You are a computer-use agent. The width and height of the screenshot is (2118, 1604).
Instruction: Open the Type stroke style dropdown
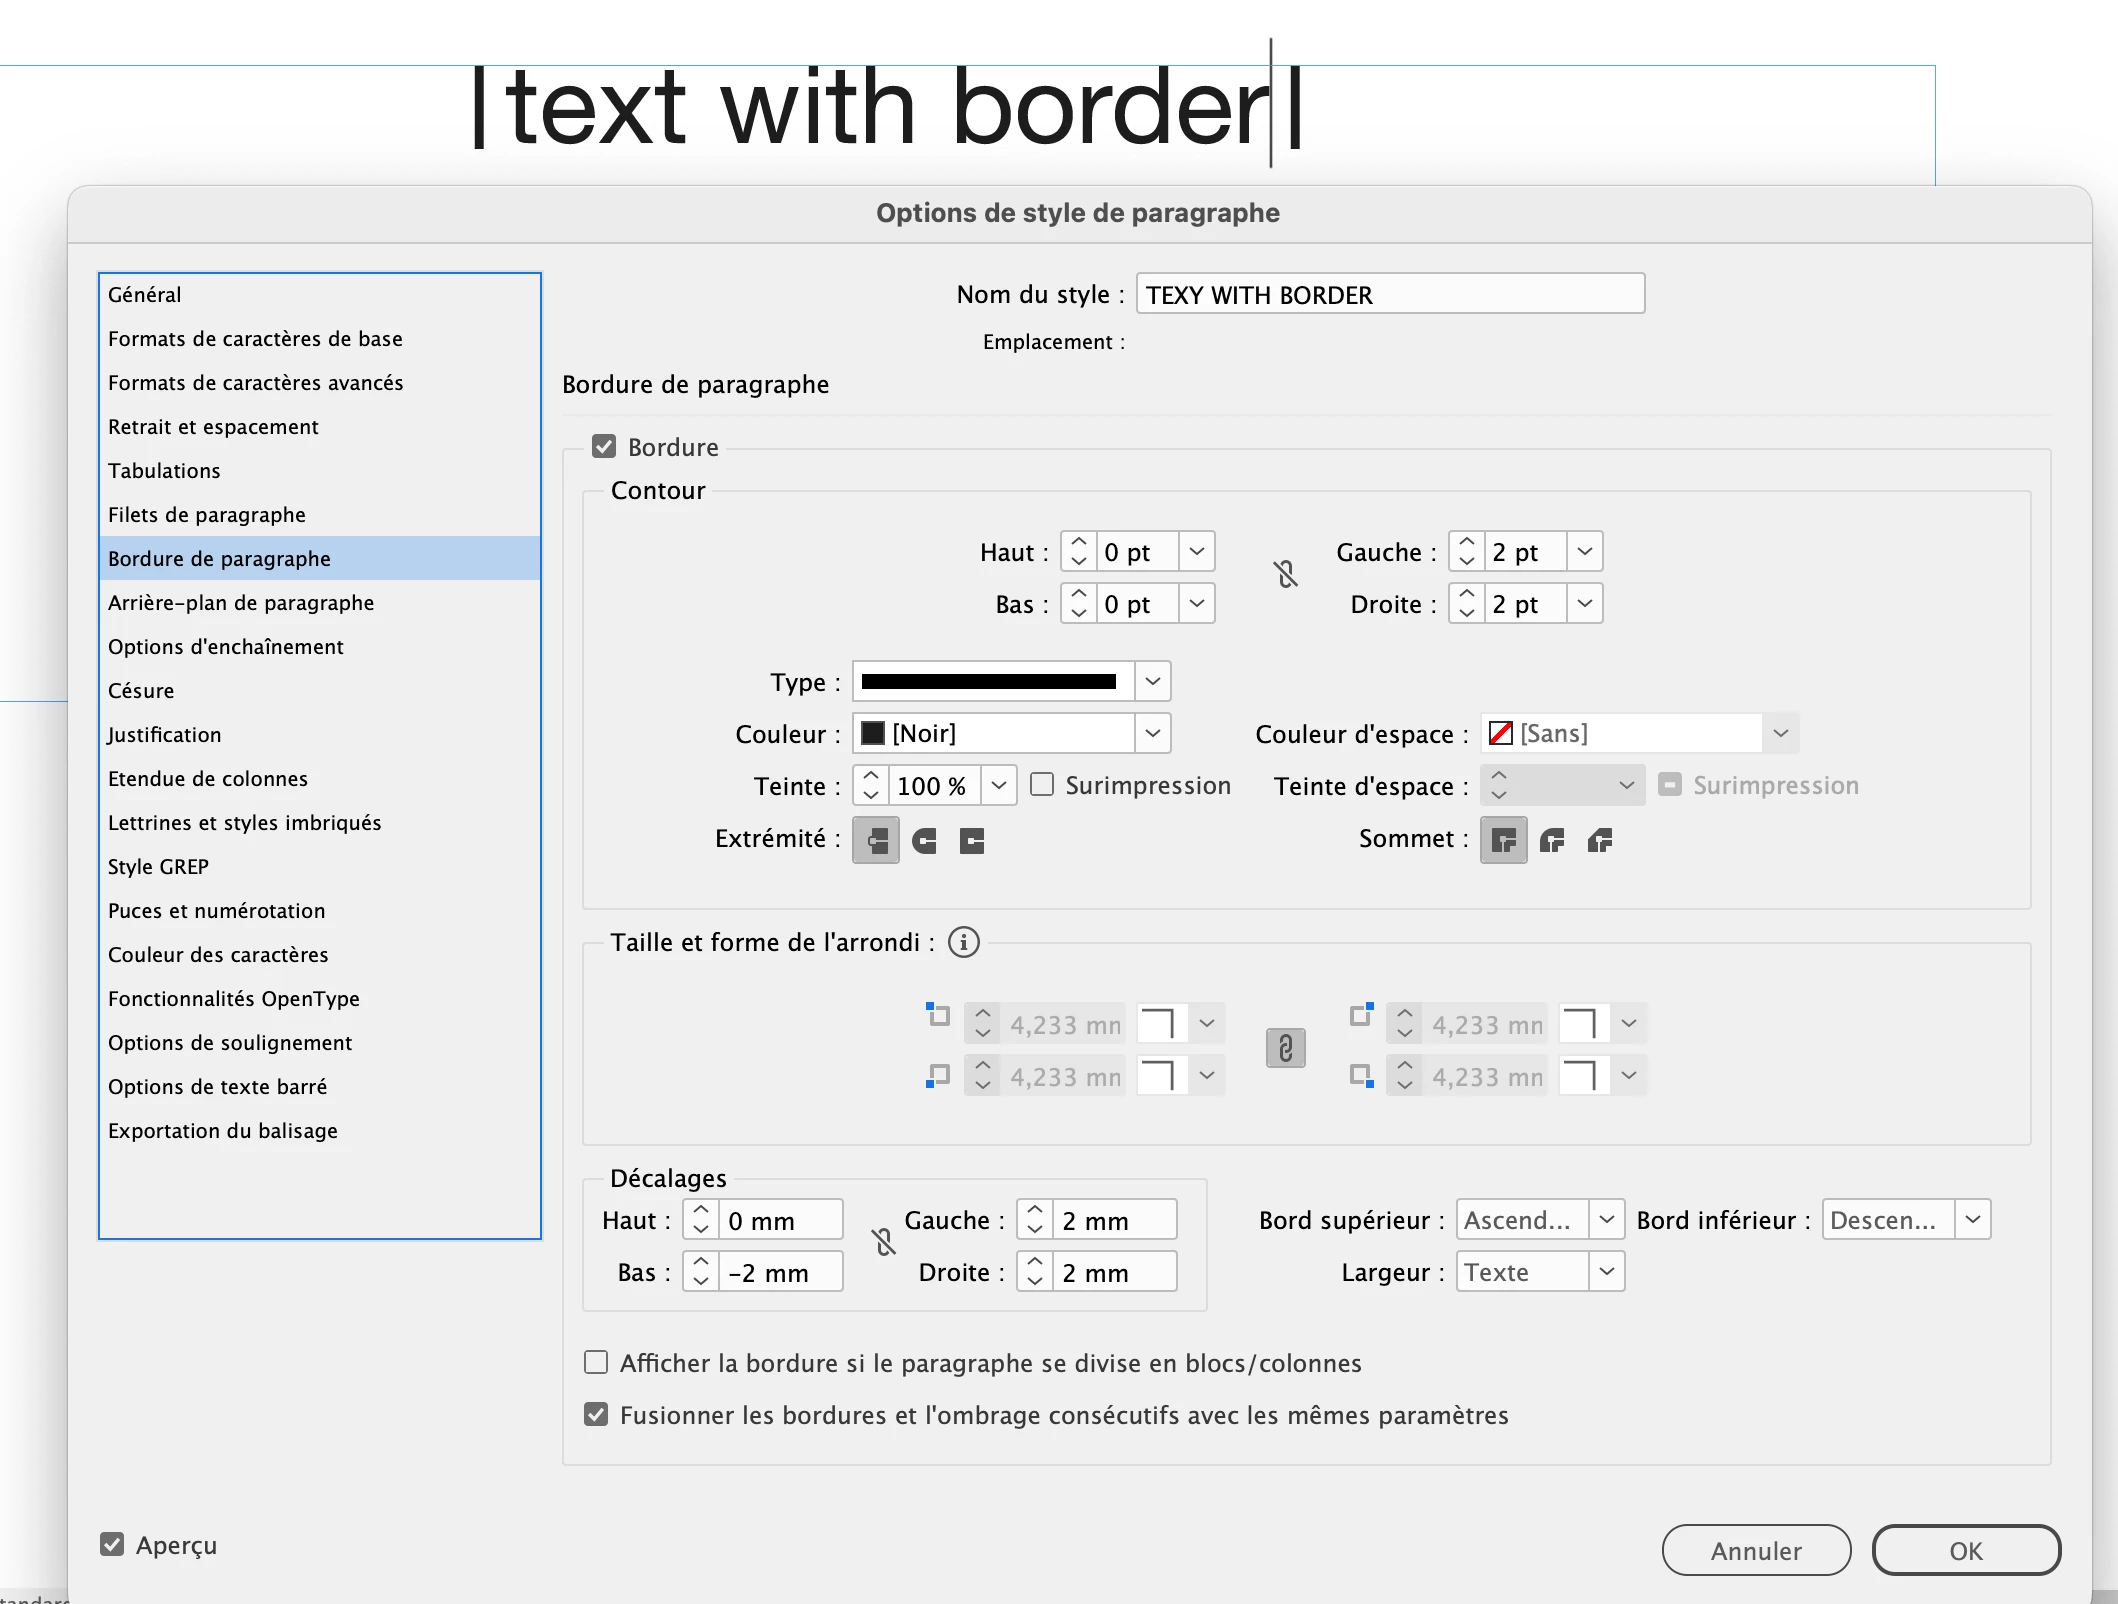point(1152,682)
